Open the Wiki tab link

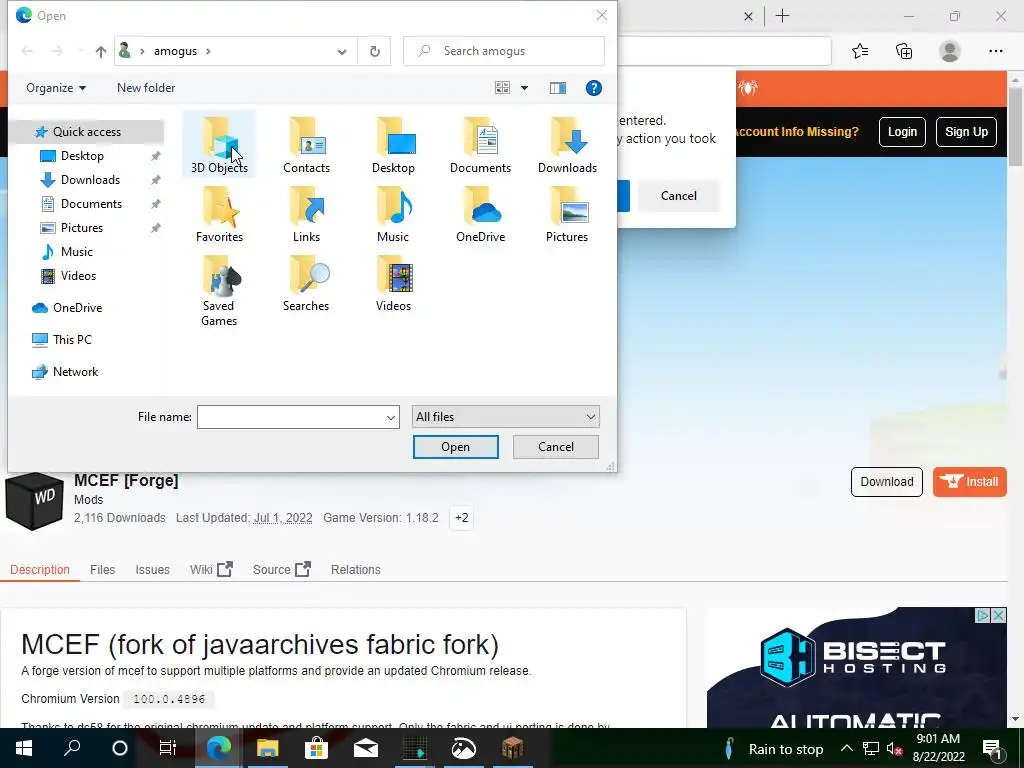click(x=211, y=569)
